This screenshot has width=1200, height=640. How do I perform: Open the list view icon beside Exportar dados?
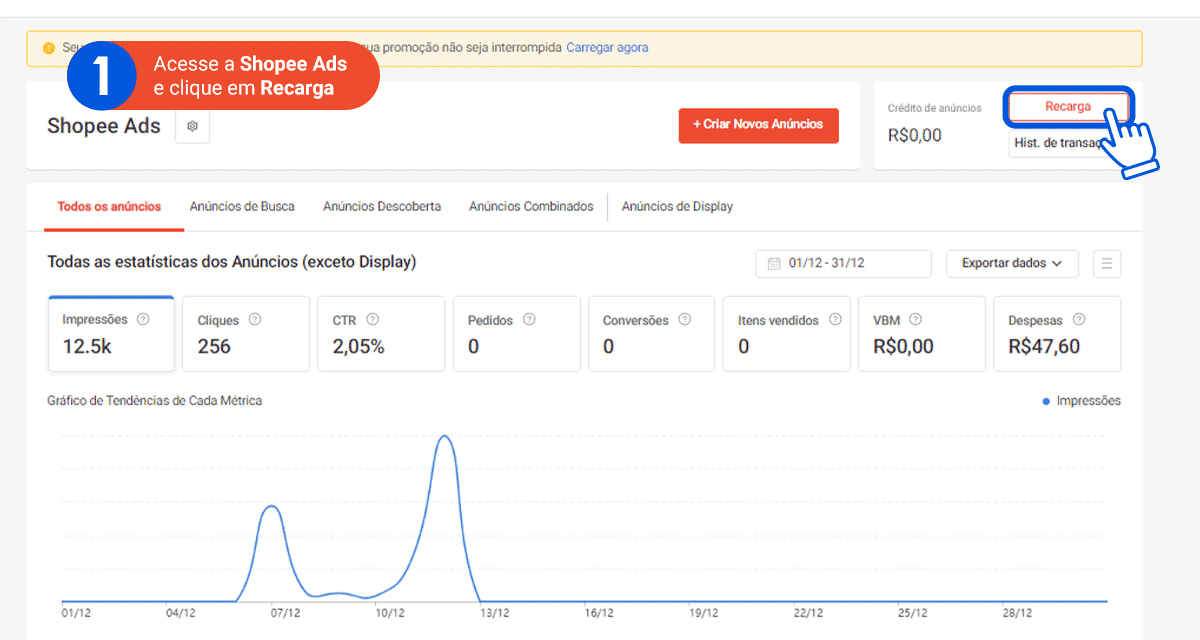tap(1107, 263)
